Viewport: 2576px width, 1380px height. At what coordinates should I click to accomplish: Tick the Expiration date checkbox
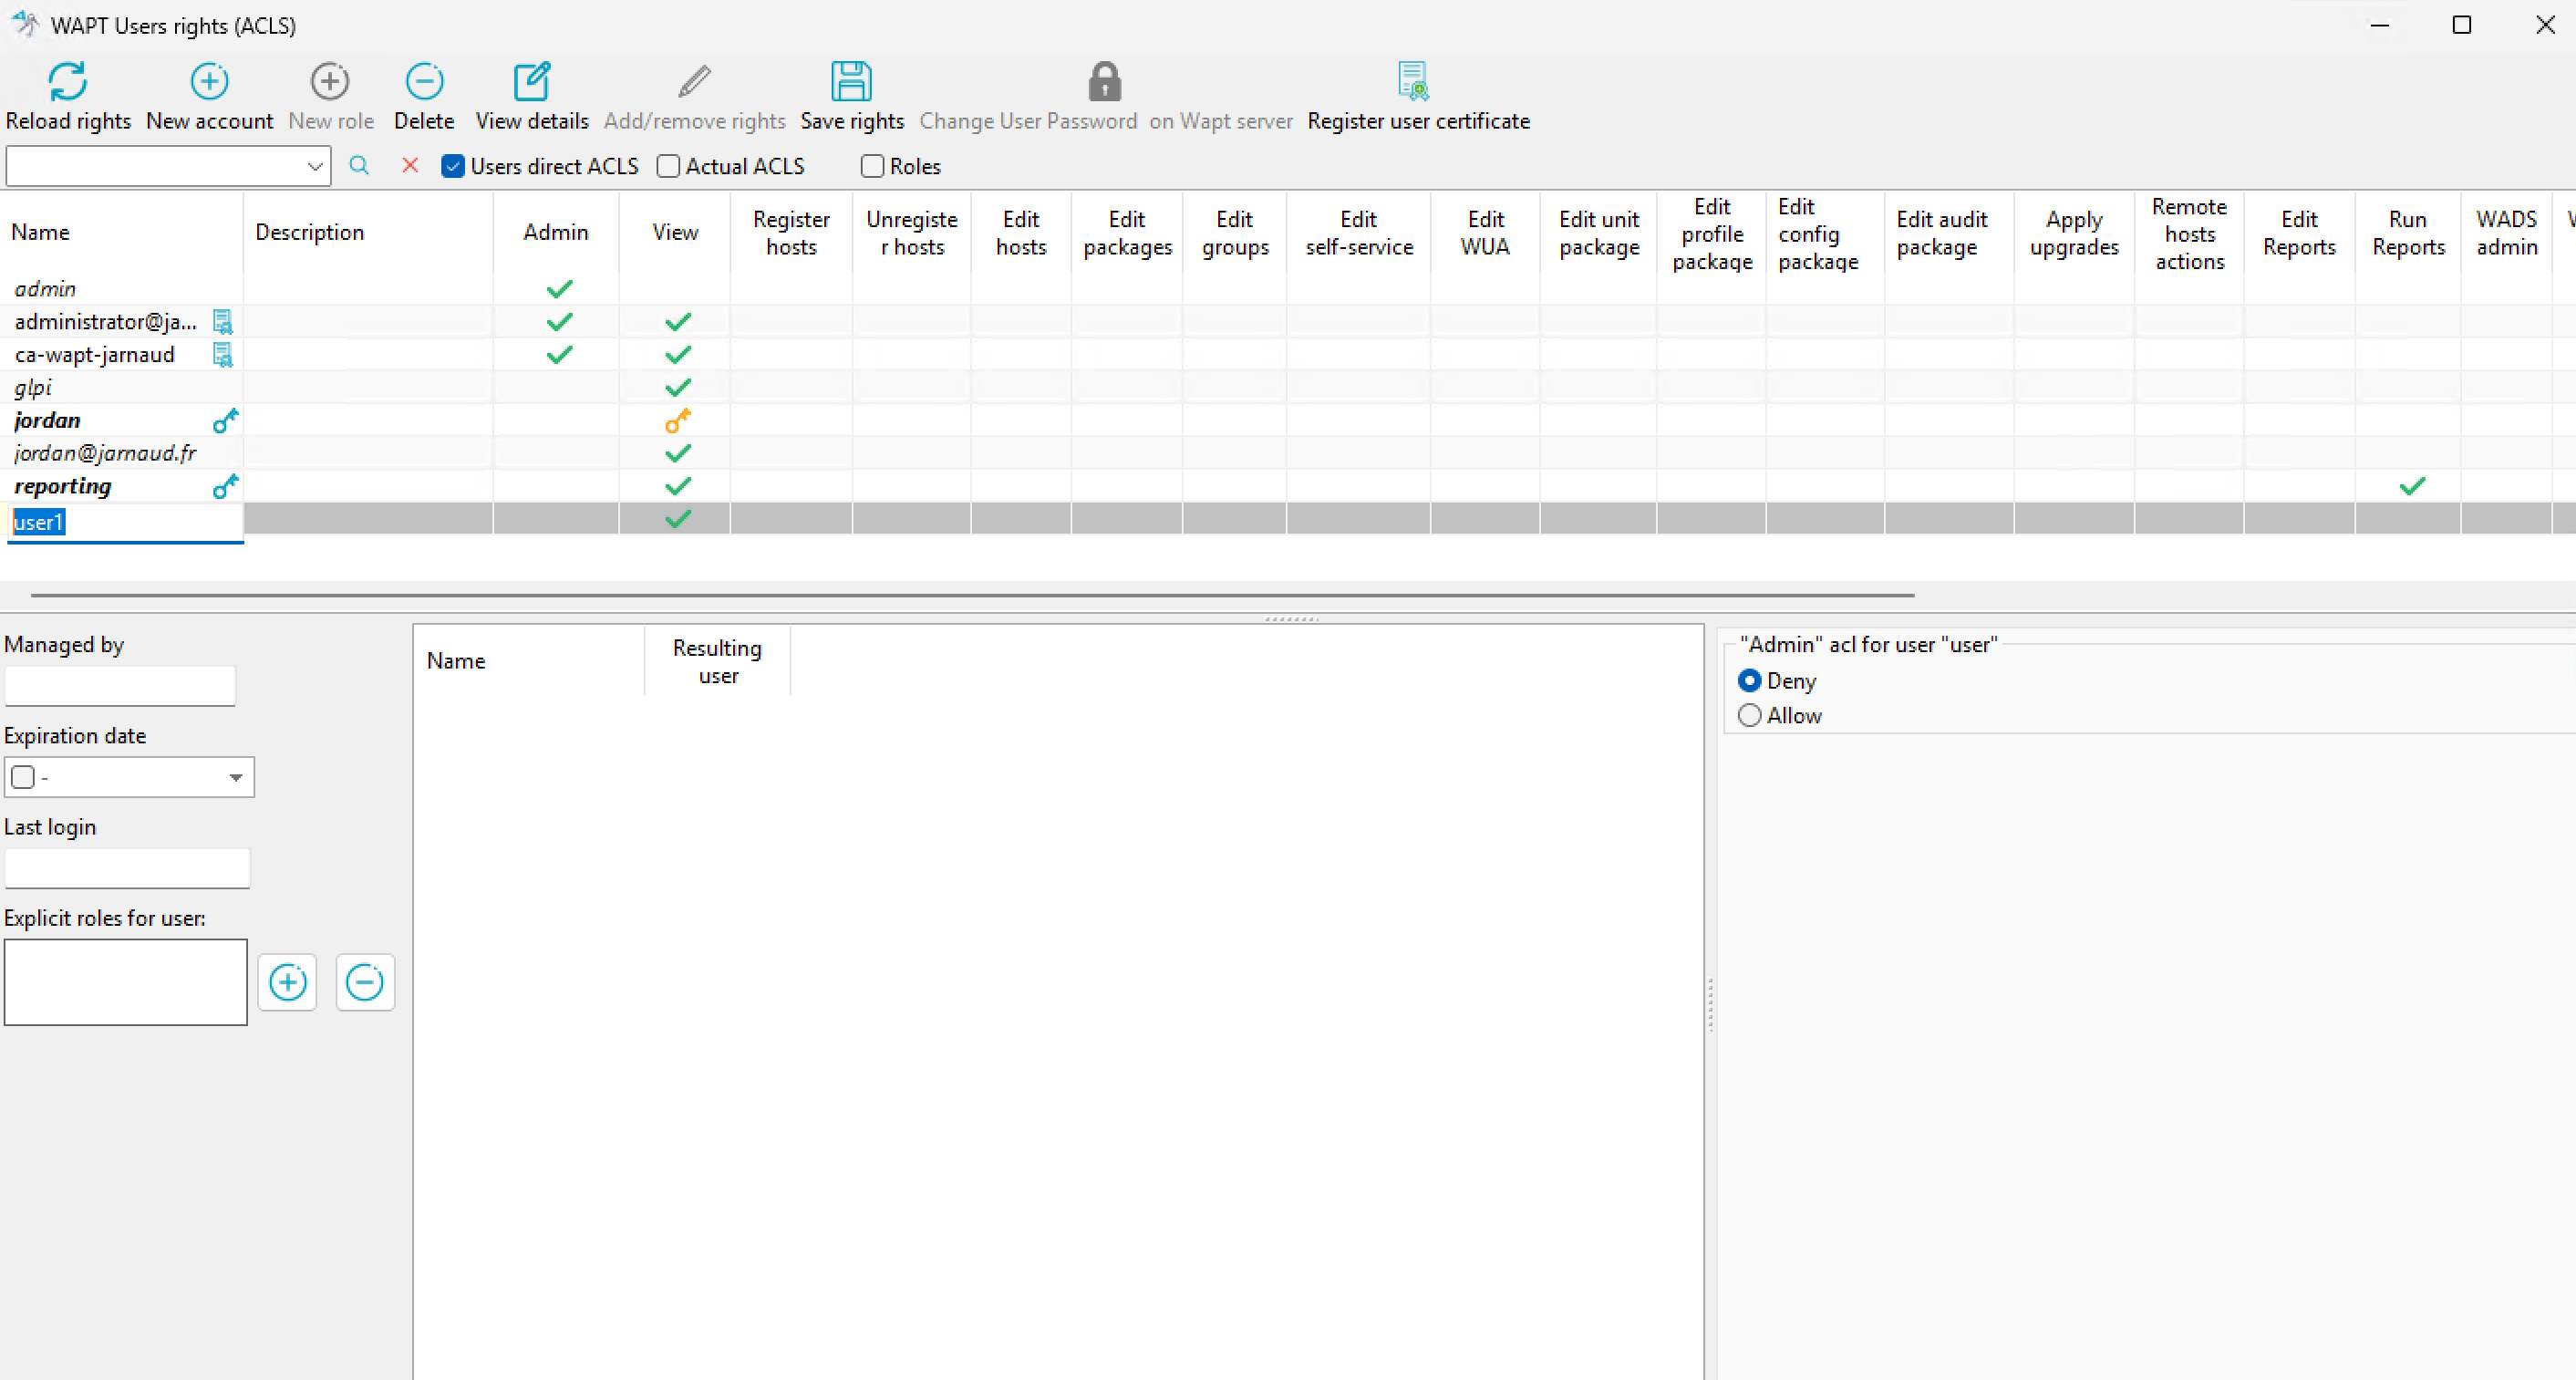23,778
